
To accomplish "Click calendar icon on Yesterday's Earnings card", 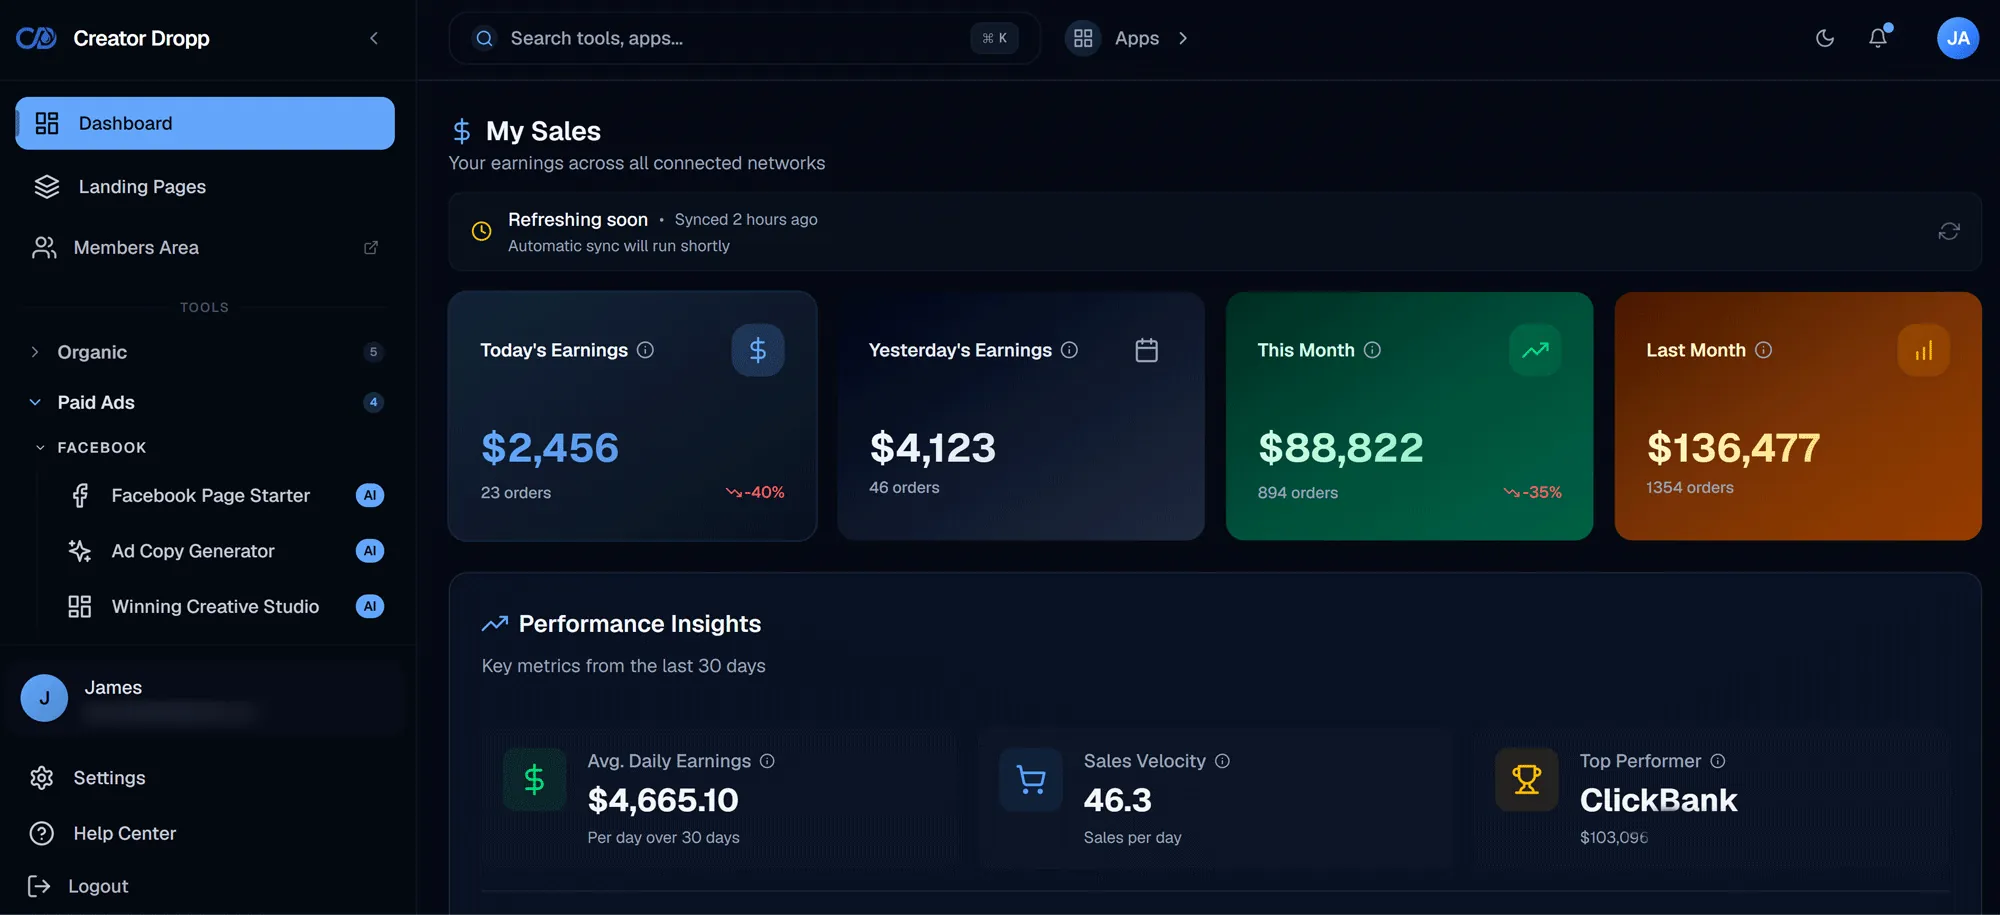I will click(1147, 350).
